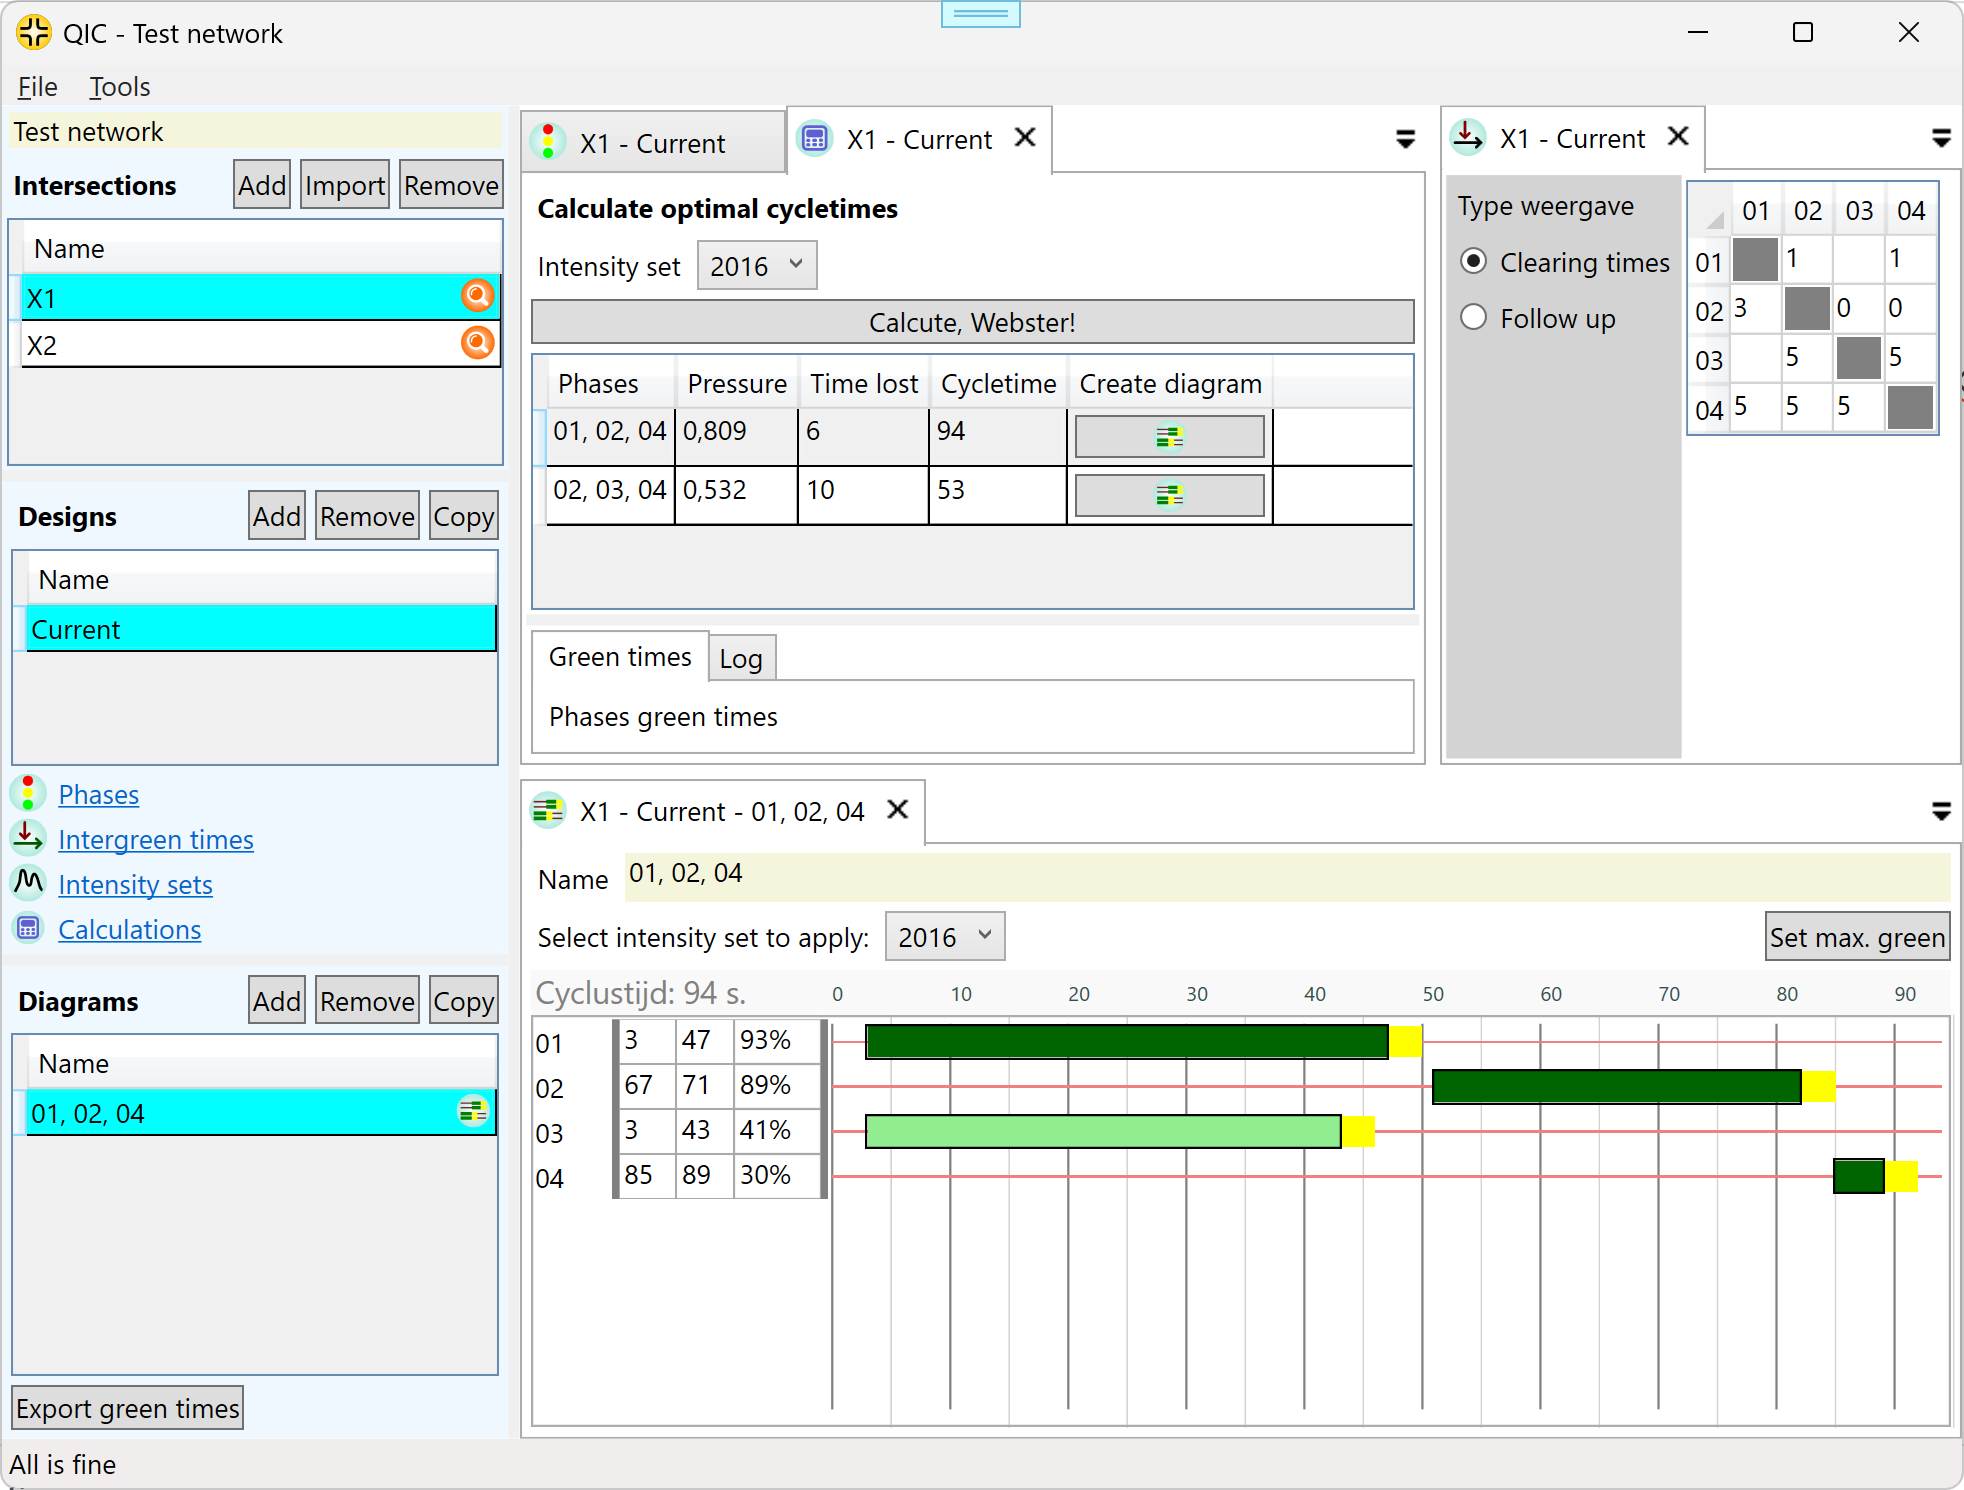Switch to the Green times tab
Screen dimensions: 1964x1490
pos(620,657)
